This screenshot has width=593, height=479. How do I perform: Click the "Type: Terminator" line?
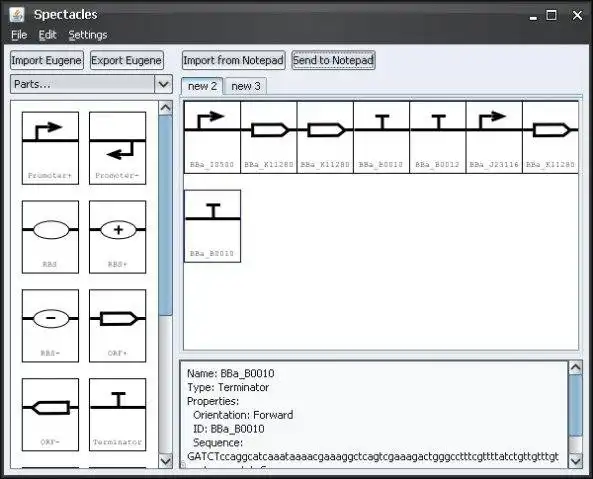click(x=228, y=388)
